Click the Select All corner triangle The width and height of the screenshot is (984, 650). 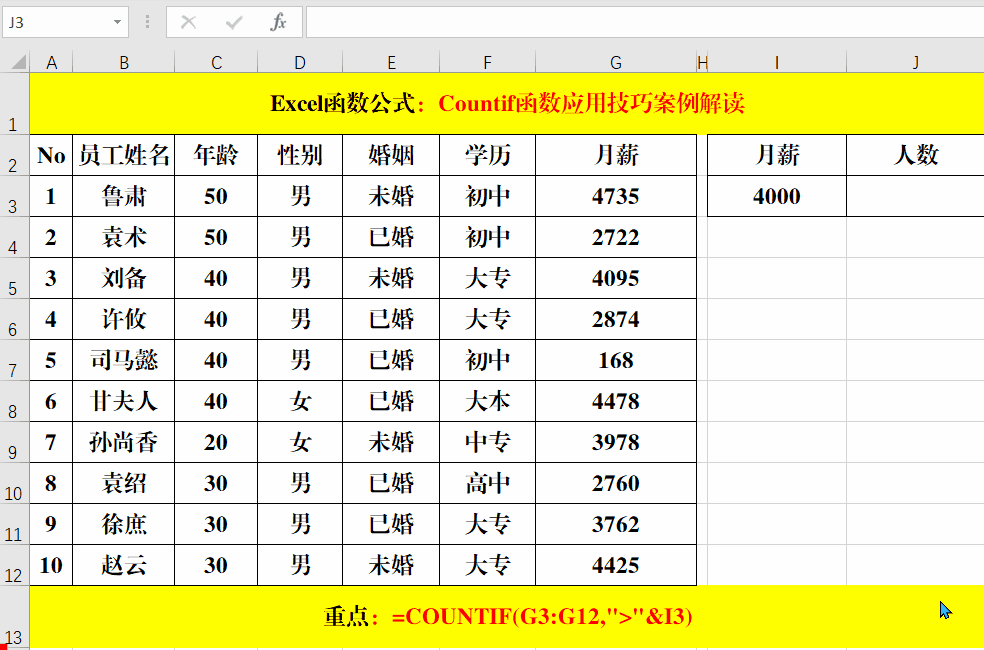pyautogui.click(x=19, y=62)
